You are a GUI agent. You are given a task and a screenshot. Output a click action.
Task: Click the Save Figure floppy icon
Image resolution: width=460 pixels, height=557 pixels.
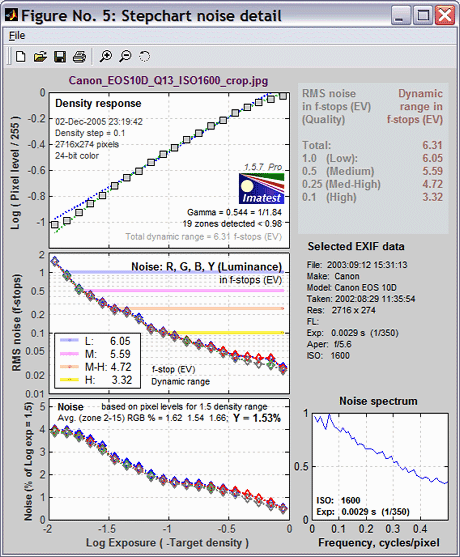point(60,56)
